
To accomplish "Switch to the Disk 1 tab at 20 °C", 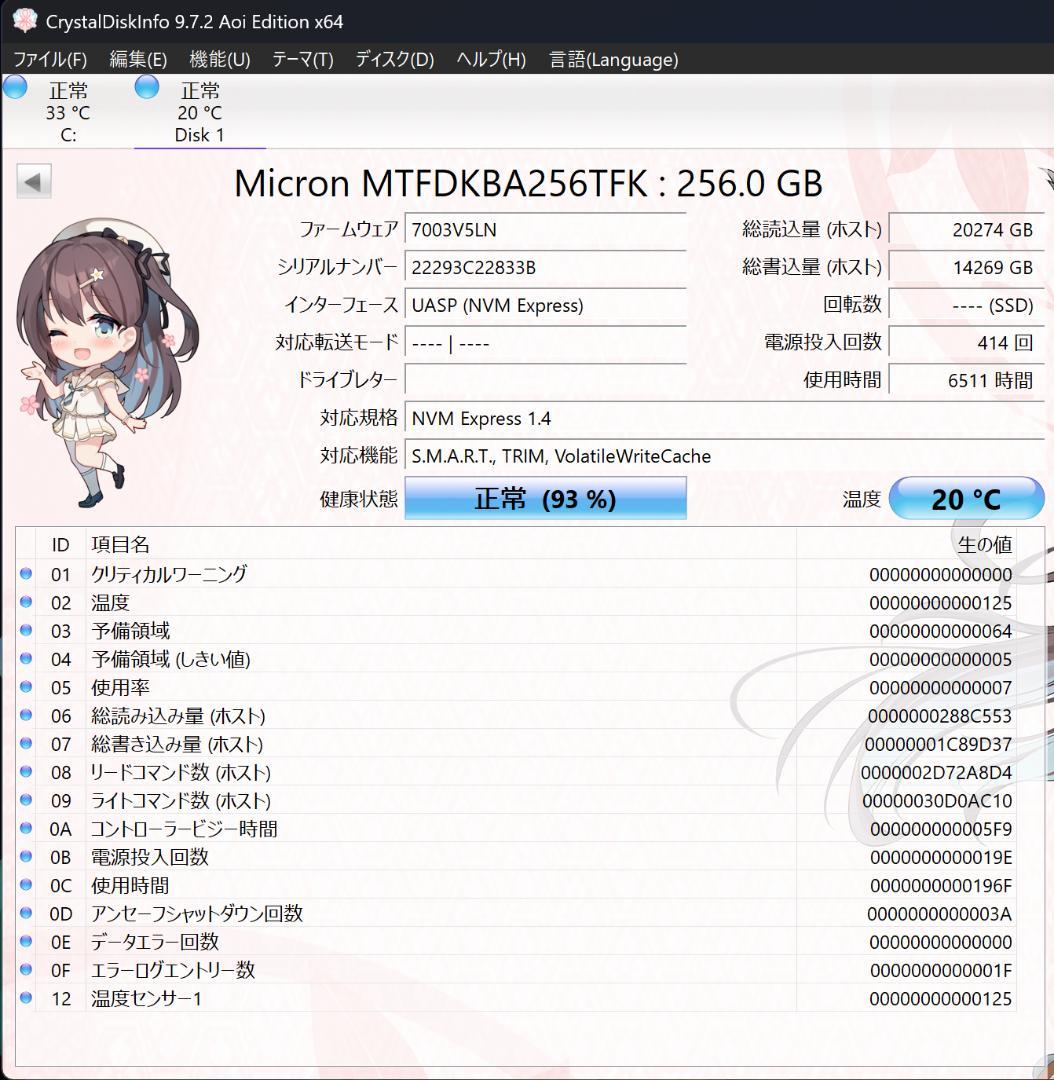I will click(200, 112).
